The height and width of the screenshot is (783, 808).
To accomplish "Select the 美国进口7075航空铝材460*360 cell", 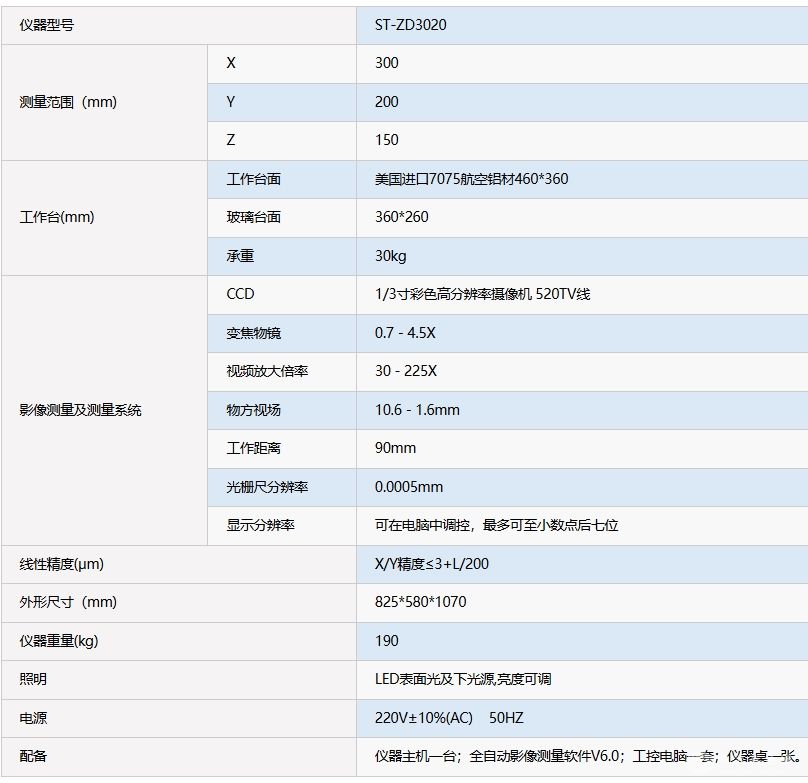I will 471,179.
